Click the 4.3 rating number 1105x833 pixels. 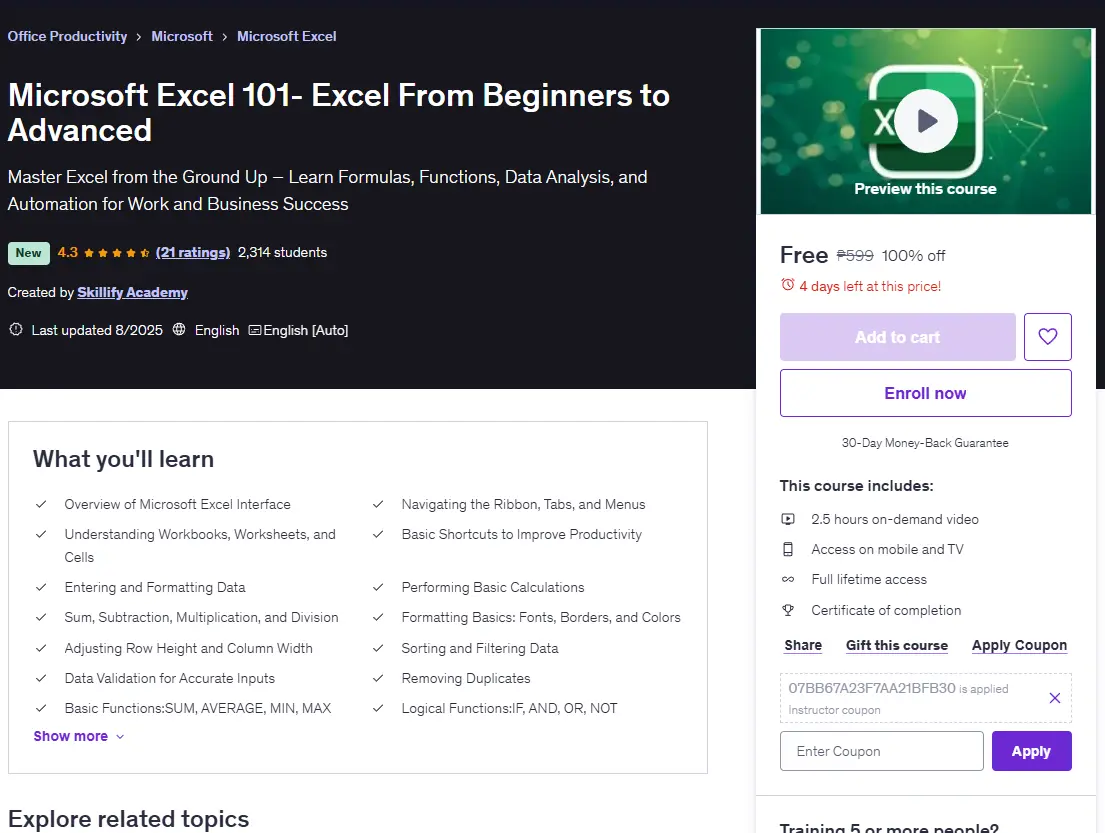68,252
